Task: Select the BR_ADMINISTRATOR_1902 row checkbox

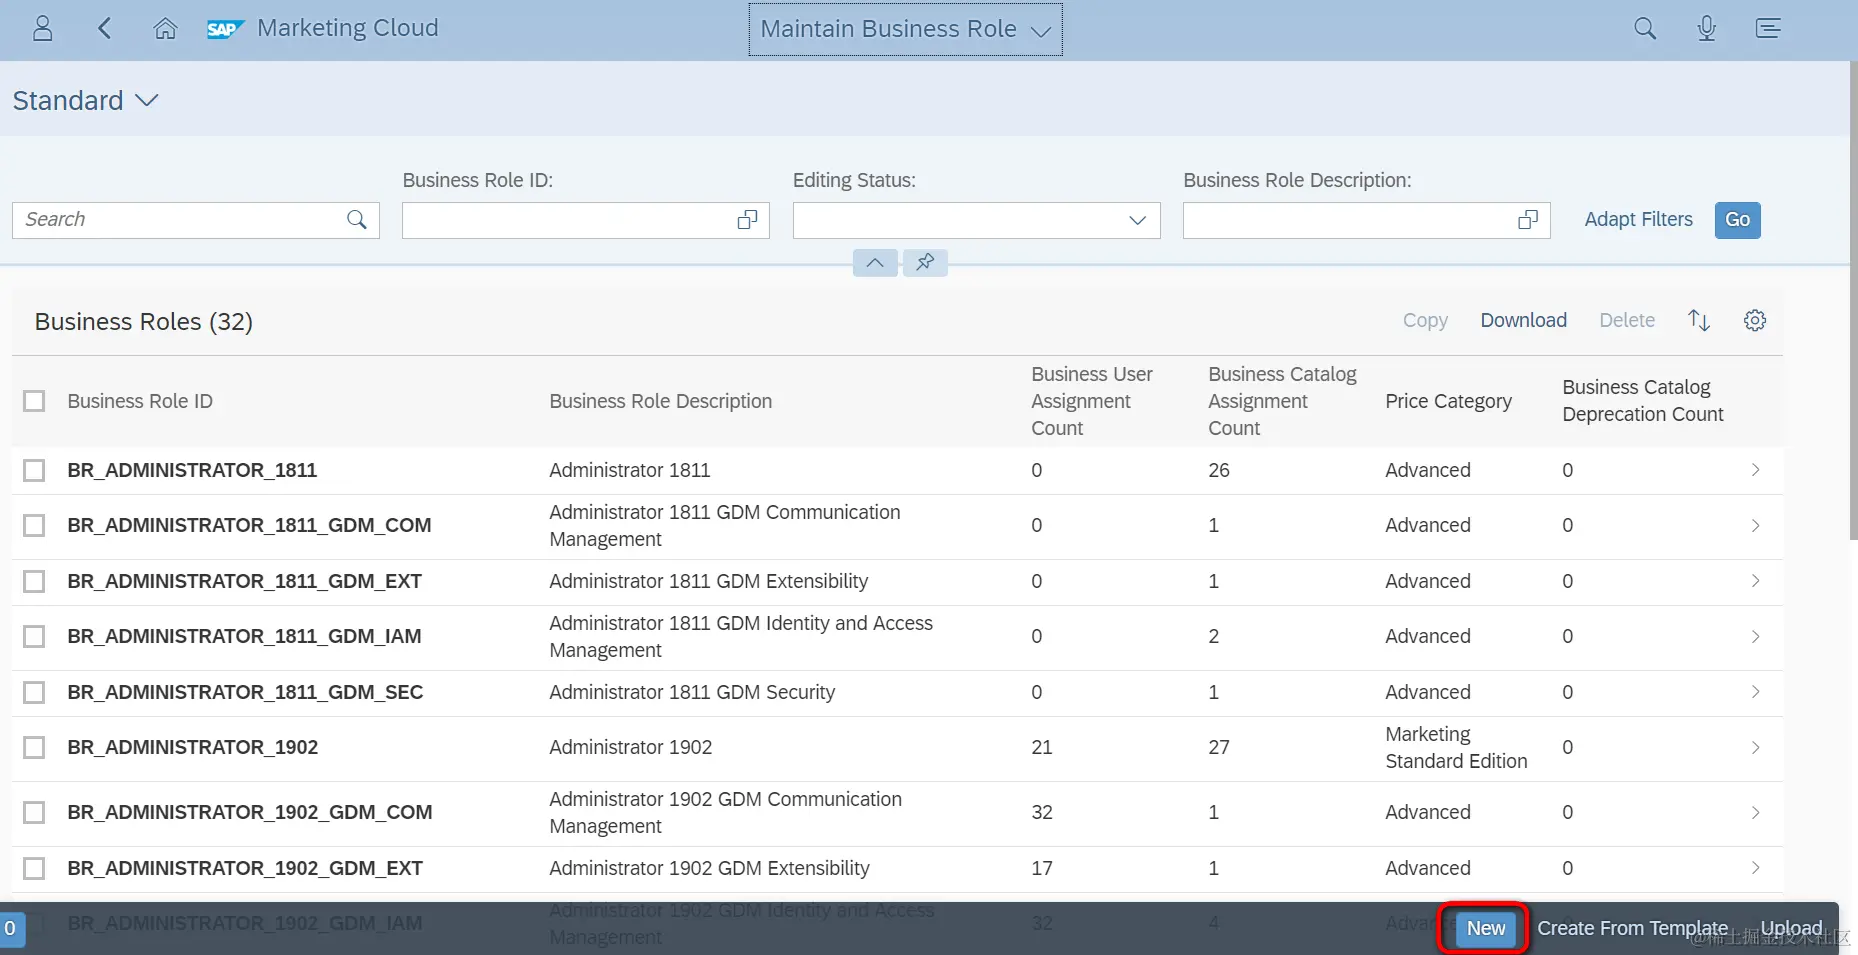Action: point(34,747)
